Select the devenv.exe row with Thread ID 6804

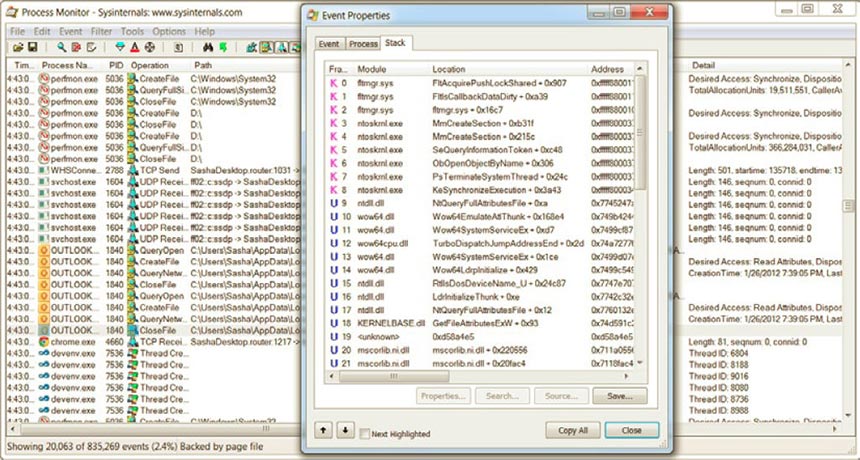click(x=154, y=354)
